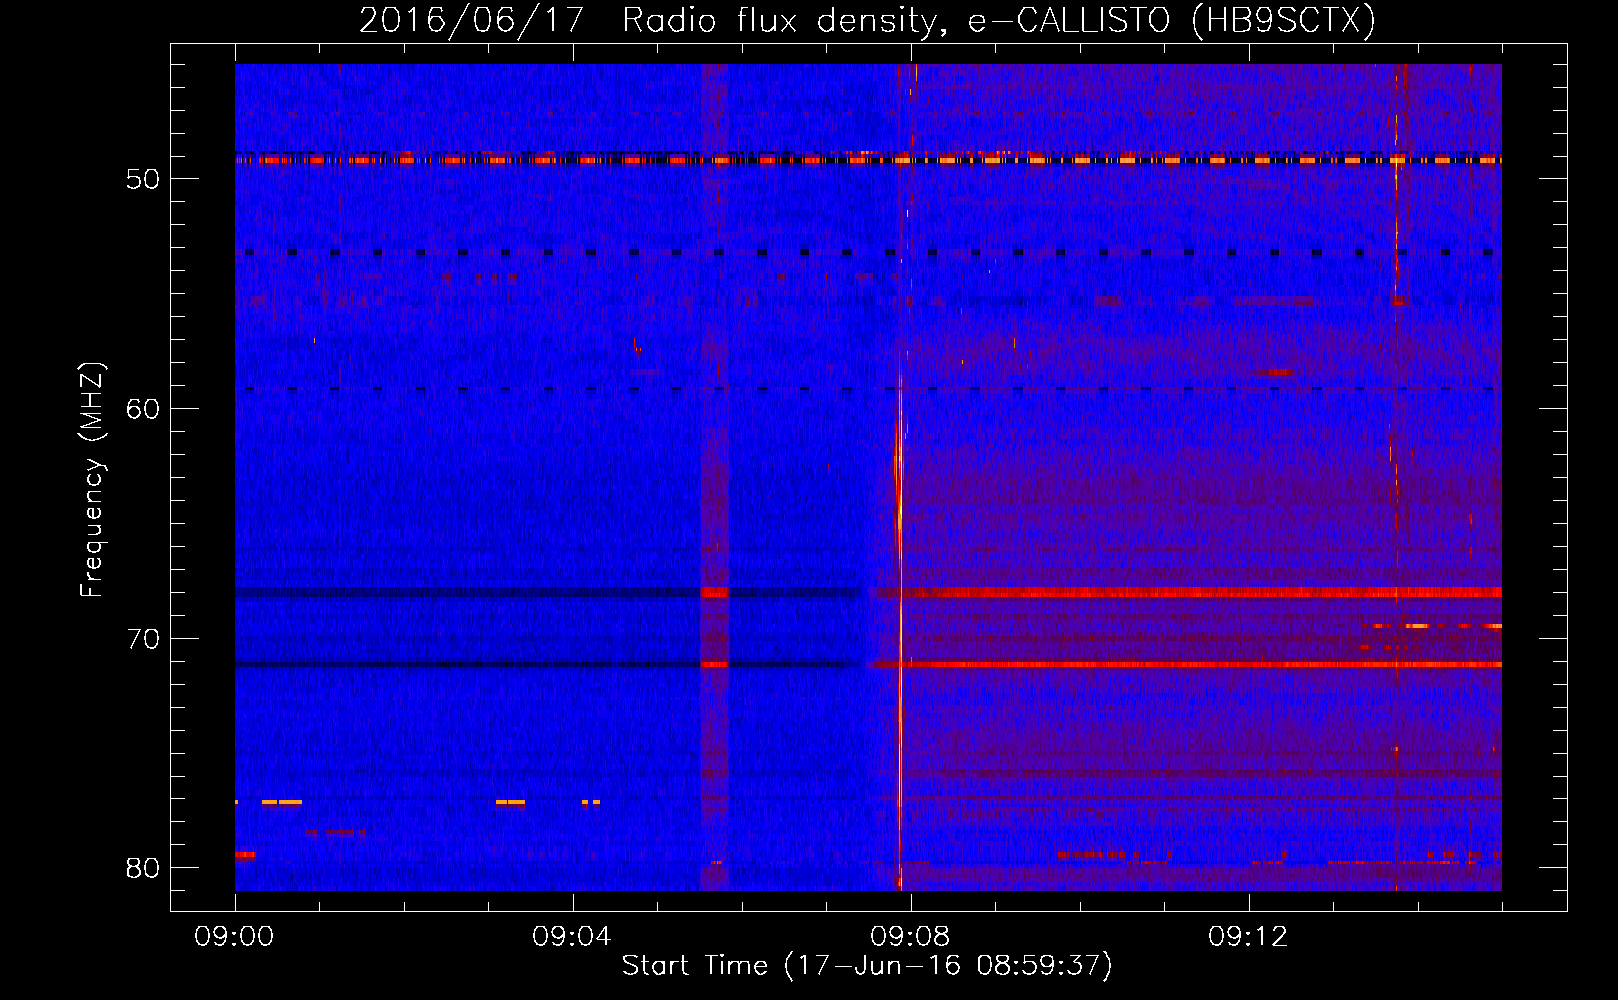Click the 09:08 time tick label
Viewport: 1618px width, 1000px height.
point(910,937)
